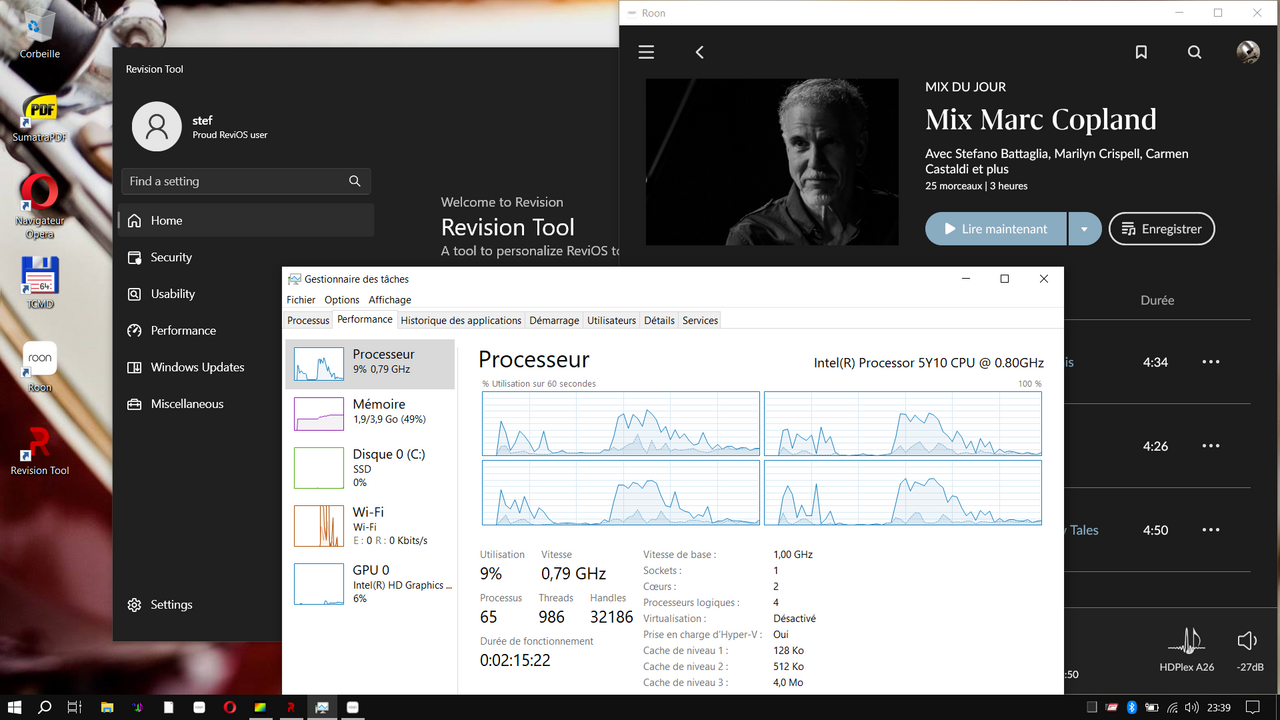Select SumatraPDF desktop shortcut
Image resolution: width=1280 pixels, height=720 pixels.
tap(40, 118)
